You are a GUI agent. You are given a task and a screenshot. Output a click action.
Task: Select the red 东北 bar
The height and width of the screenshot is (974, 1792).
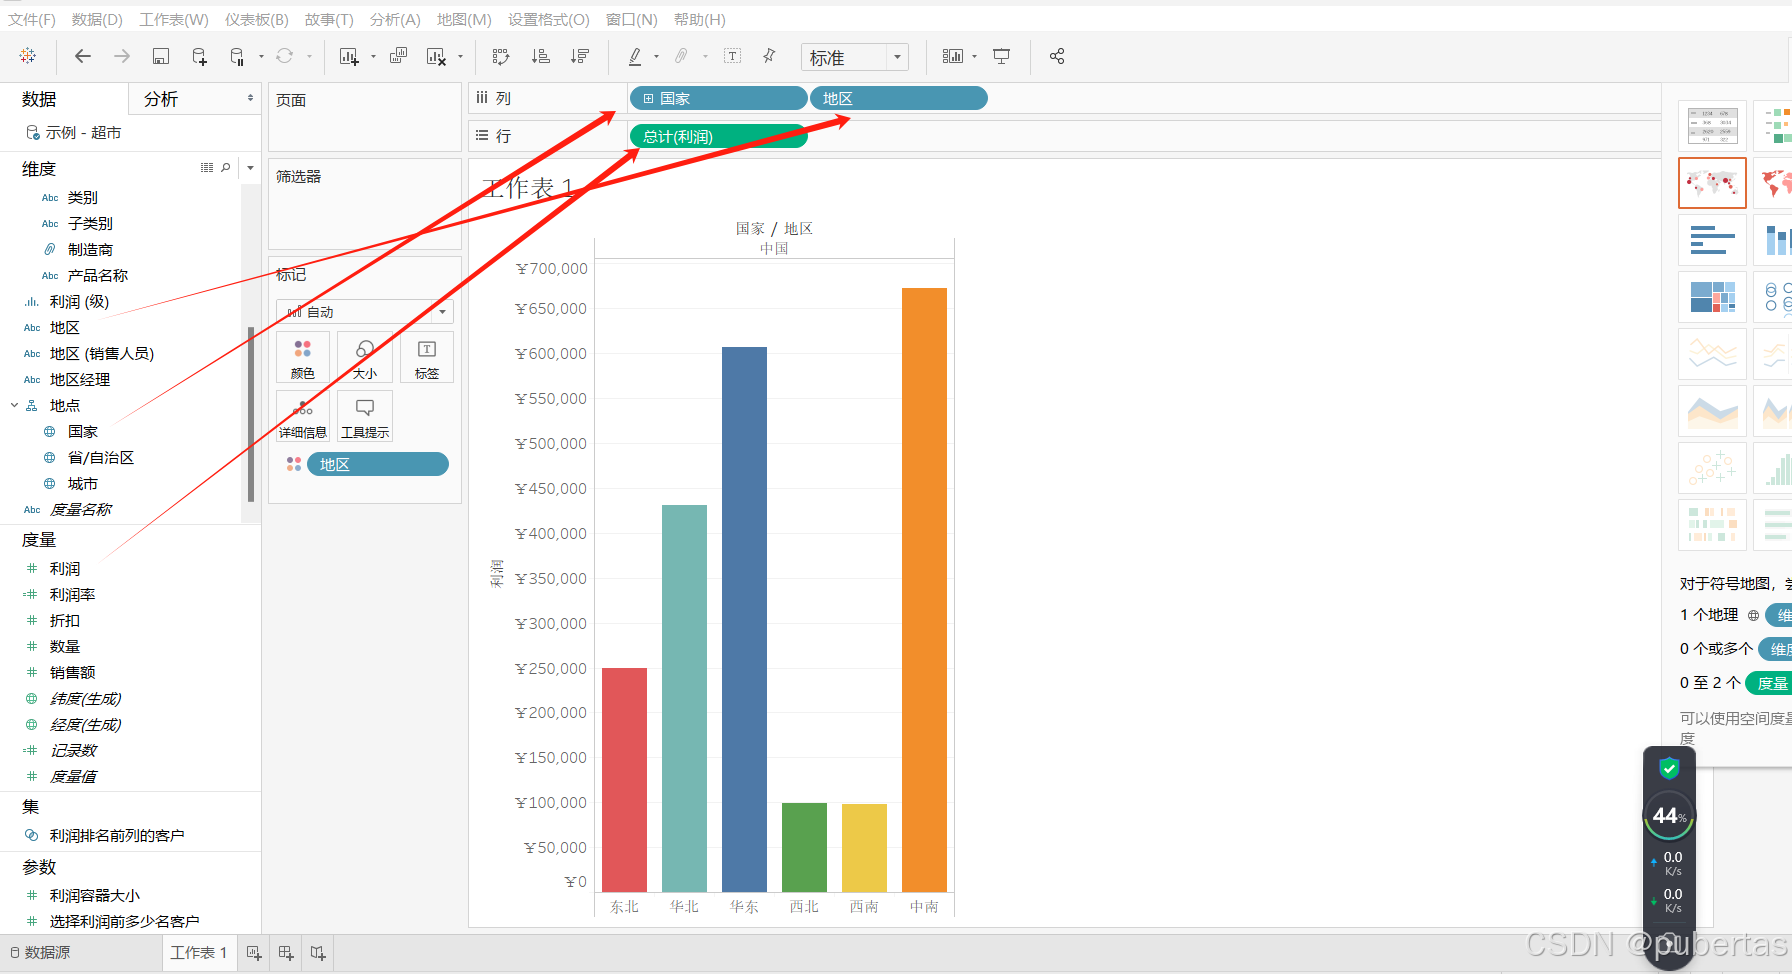tap(624, 779)
